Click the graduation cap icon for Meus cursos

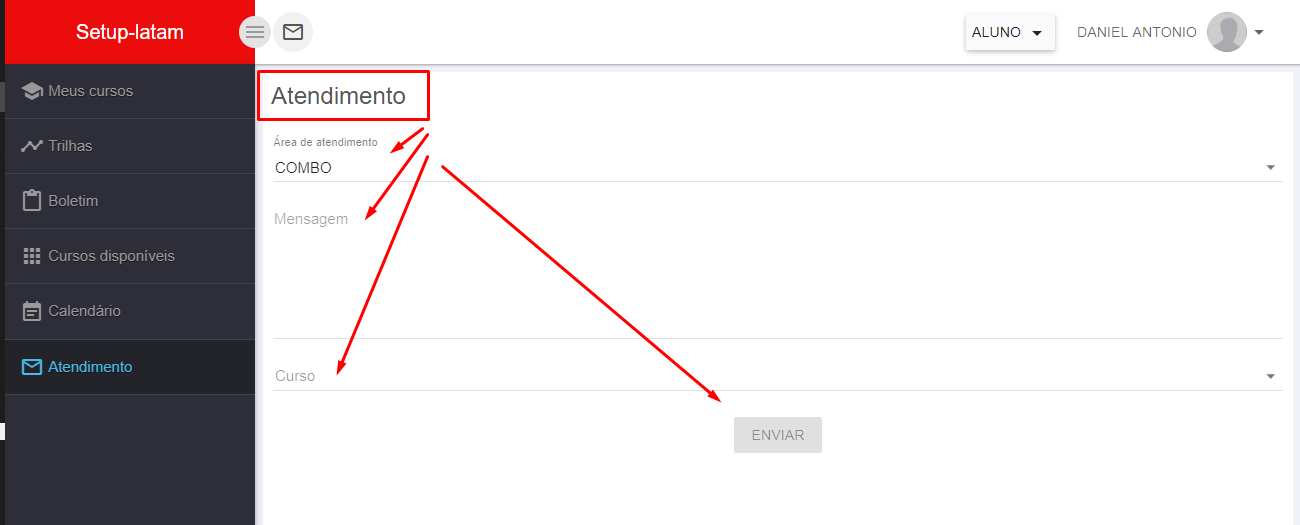pos(32,91)
